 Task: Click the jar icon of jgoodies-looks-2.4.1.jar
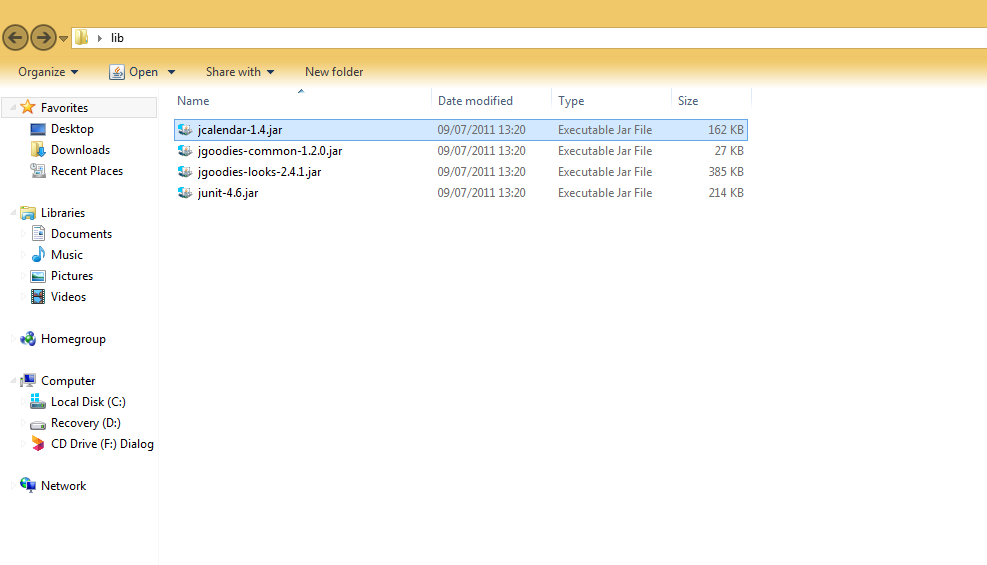(x=185, y=172)
